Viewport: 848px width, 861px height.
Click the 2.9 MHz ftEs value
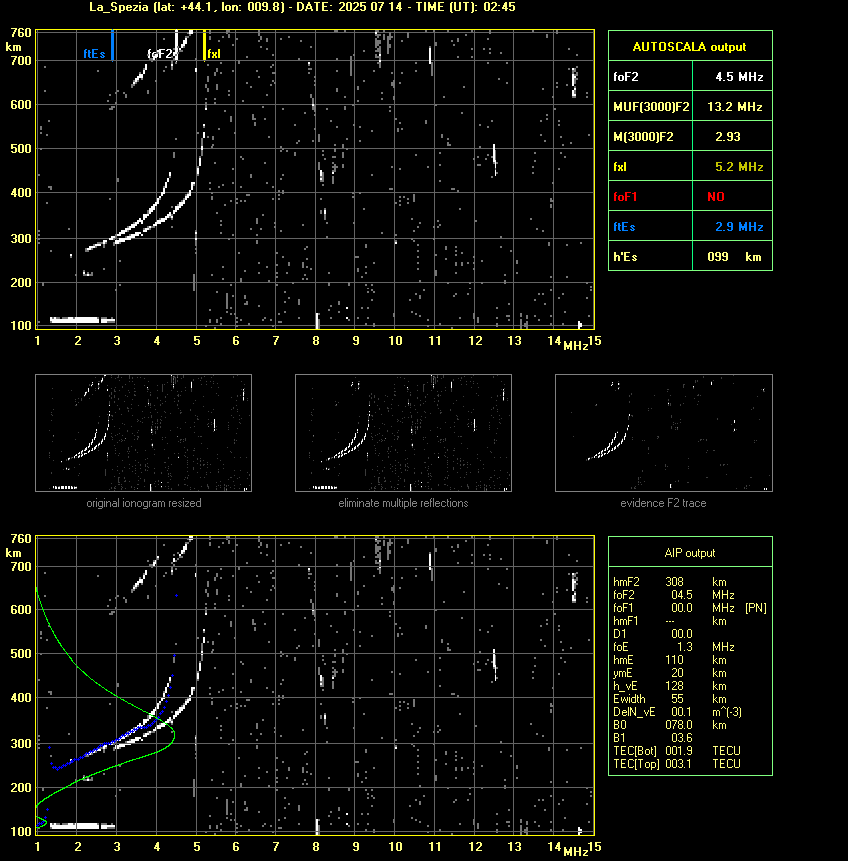(739, 227)
